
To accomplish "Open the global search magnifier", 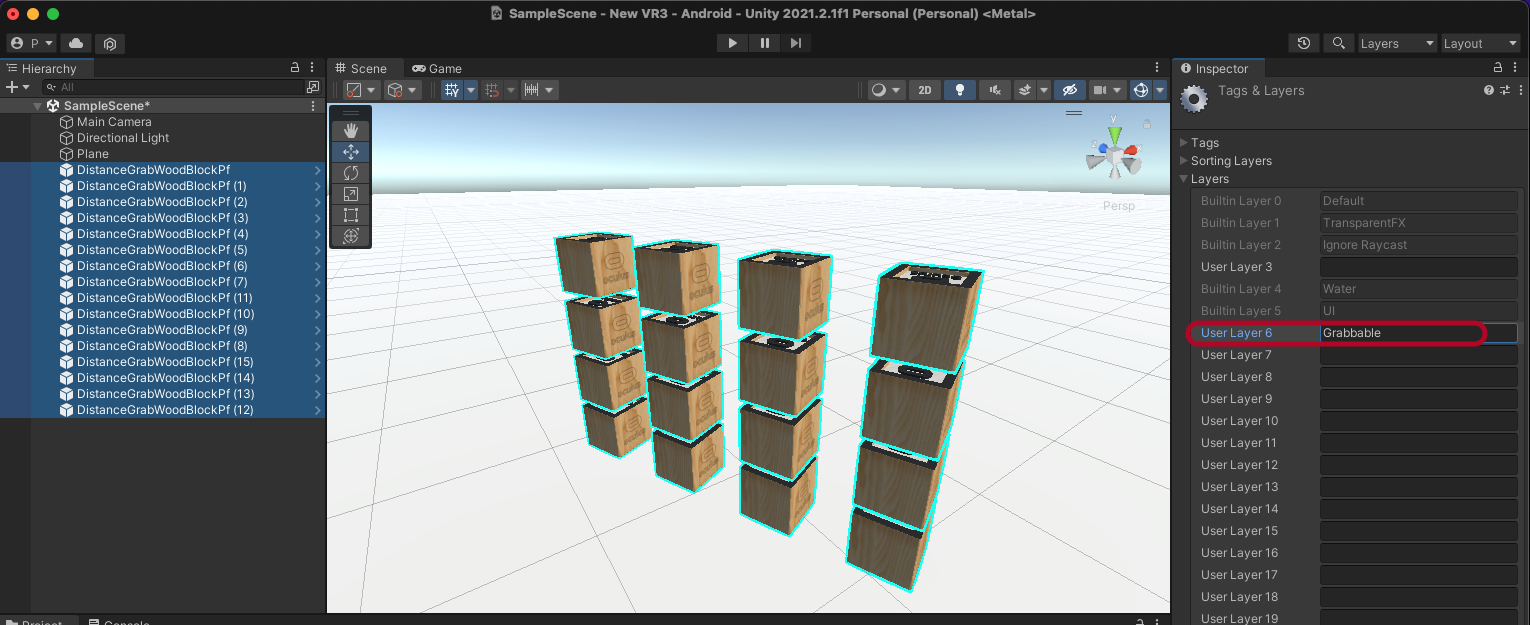I will pos(1338,43).
